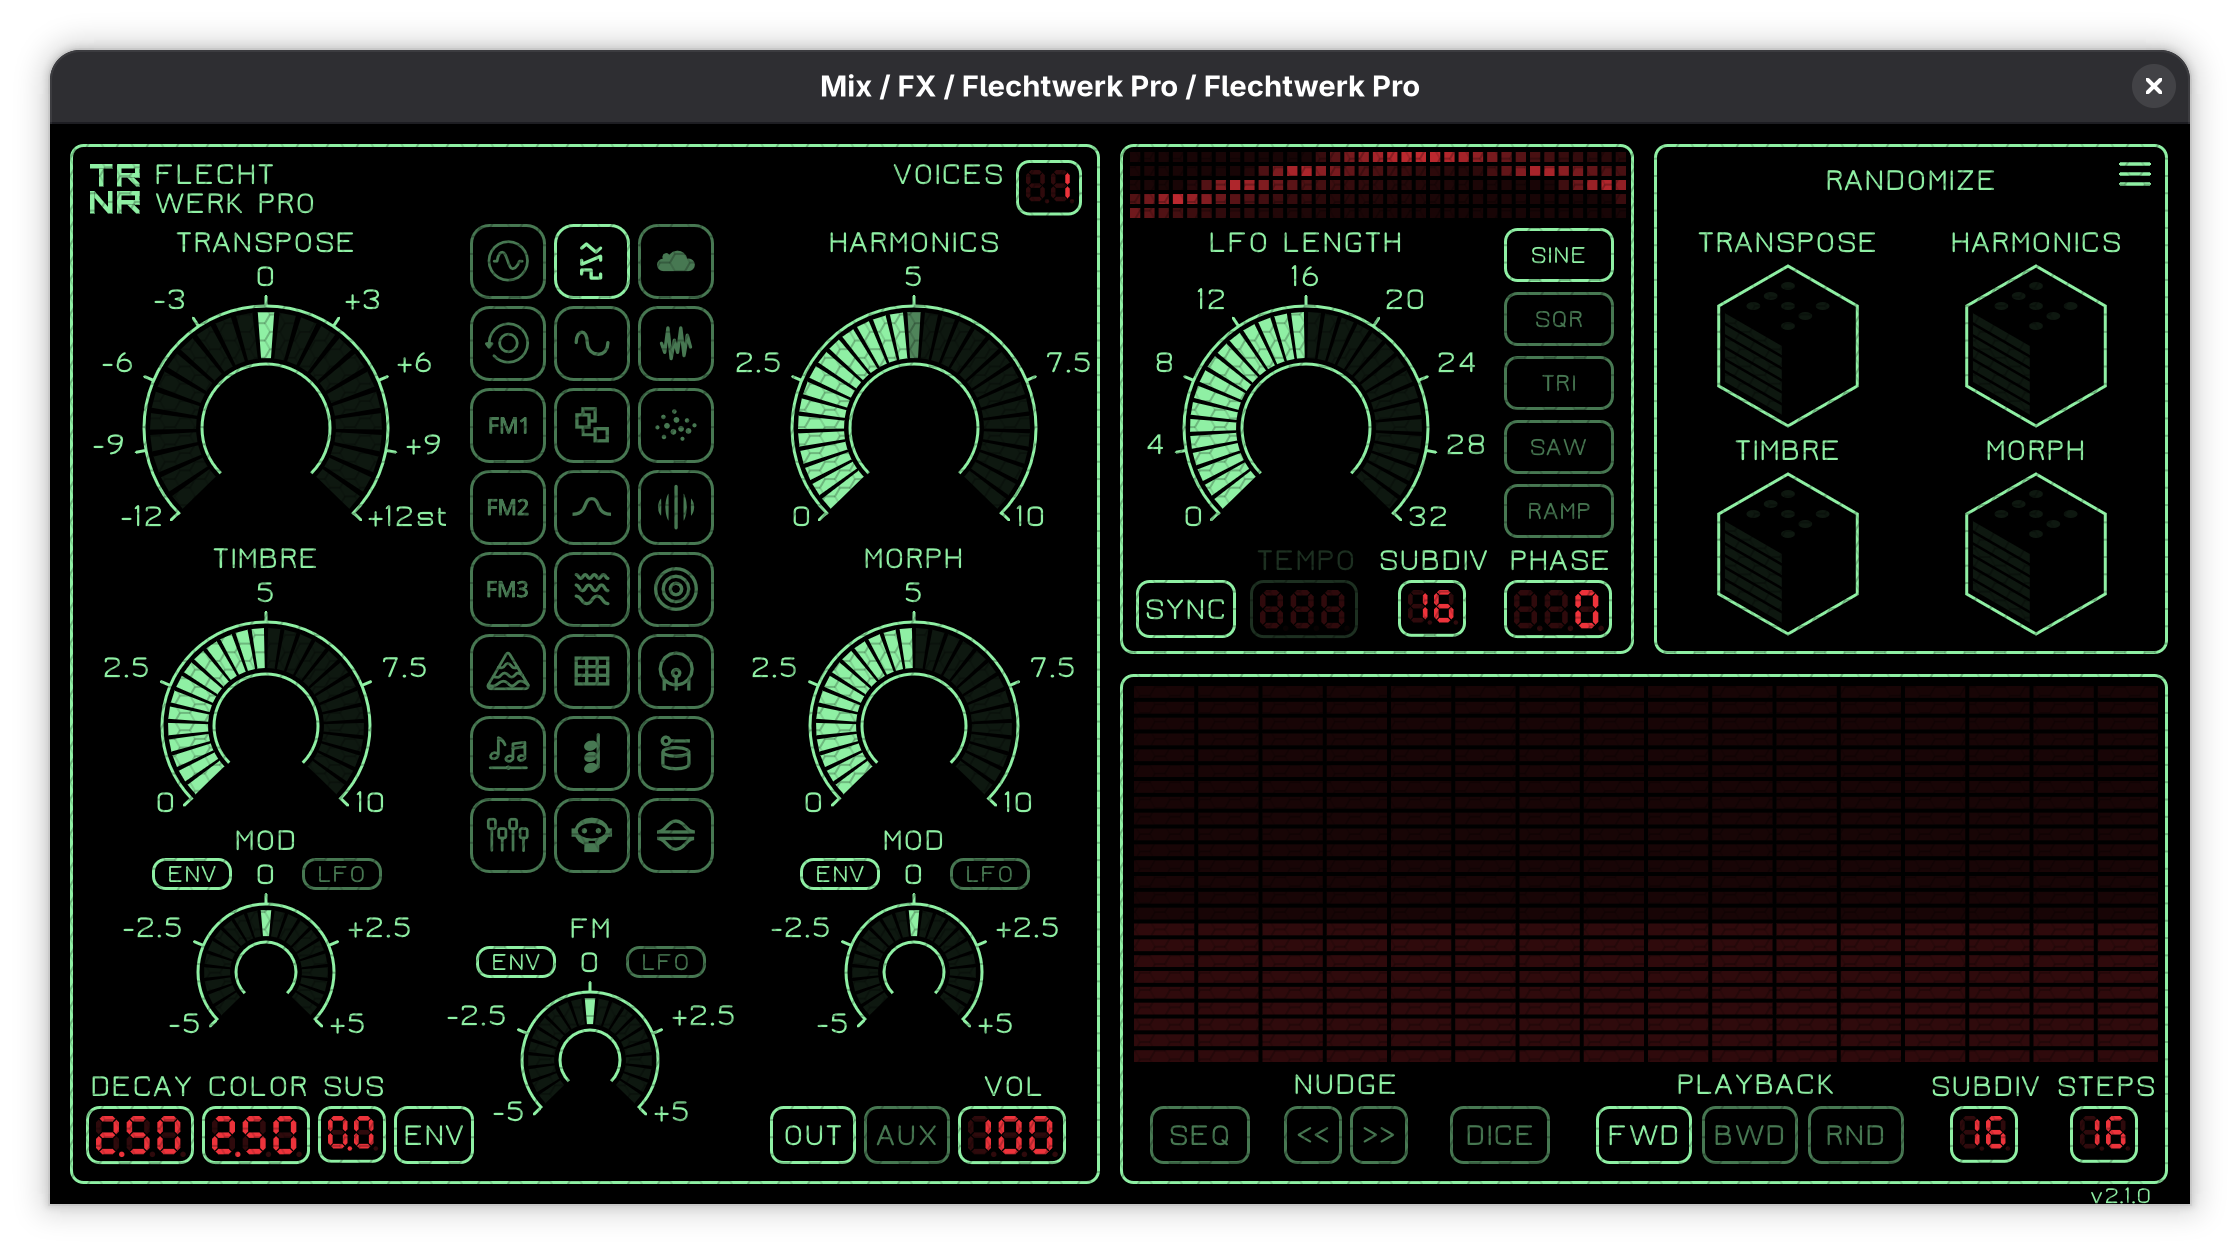Select the grid pattern mode icon

(591, 671)
